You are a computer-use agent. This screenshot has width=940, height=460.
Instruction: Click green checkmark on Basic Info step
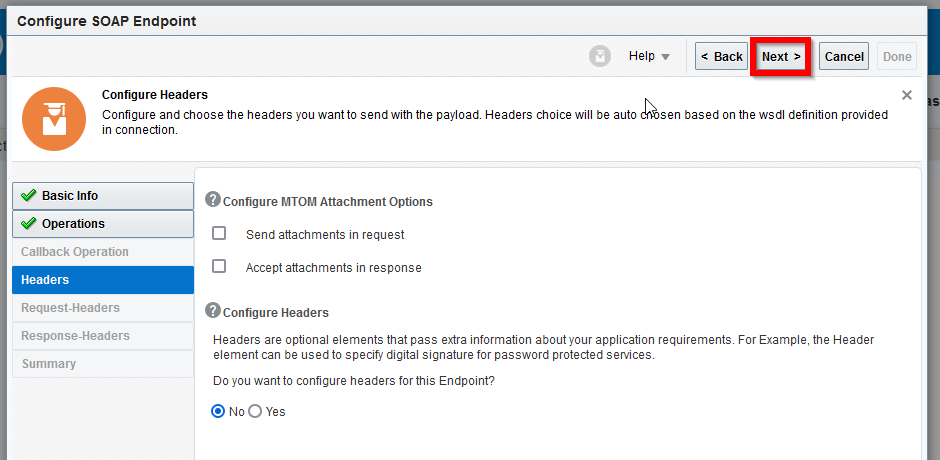click(29, 196)
